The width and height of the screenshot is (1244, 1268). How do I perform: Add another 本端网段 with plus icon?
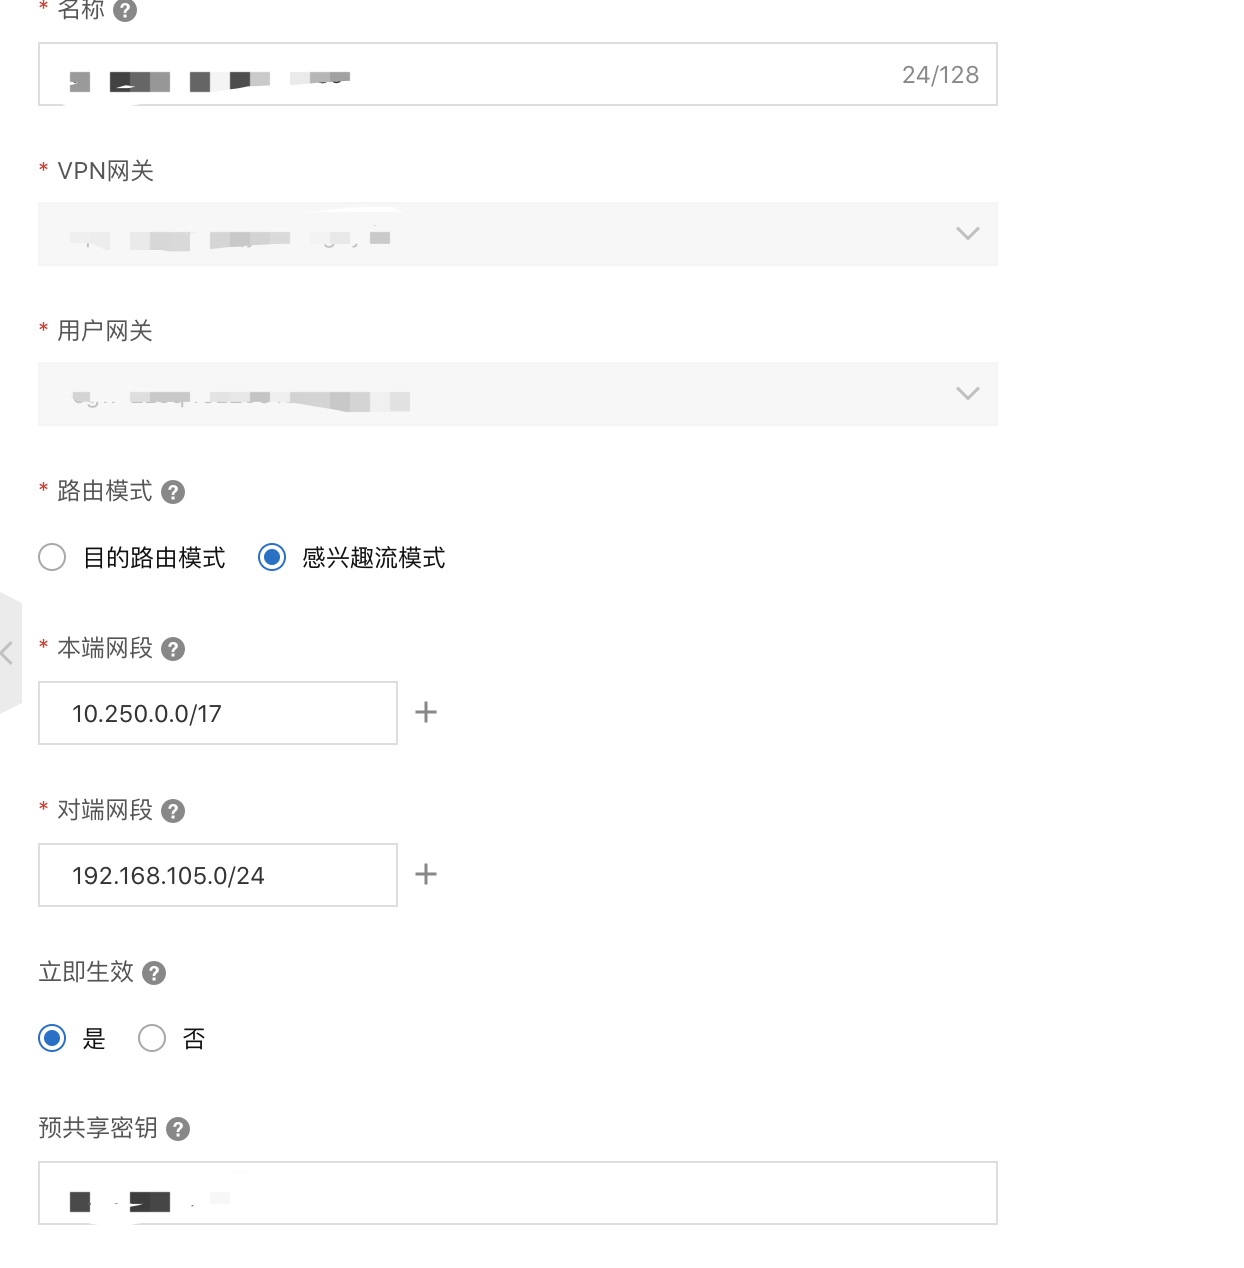pyautogui.click(x=426, y=712)
